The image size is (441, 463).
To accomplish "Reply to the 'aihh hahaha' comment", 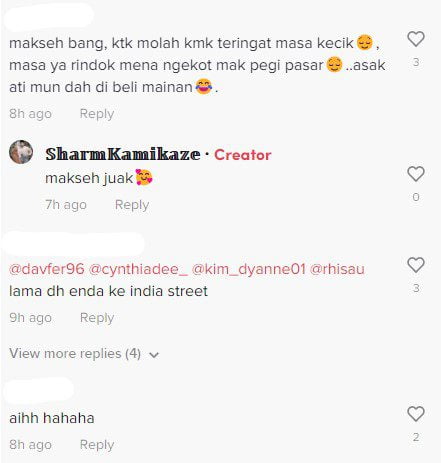I will tap(97, 445).
